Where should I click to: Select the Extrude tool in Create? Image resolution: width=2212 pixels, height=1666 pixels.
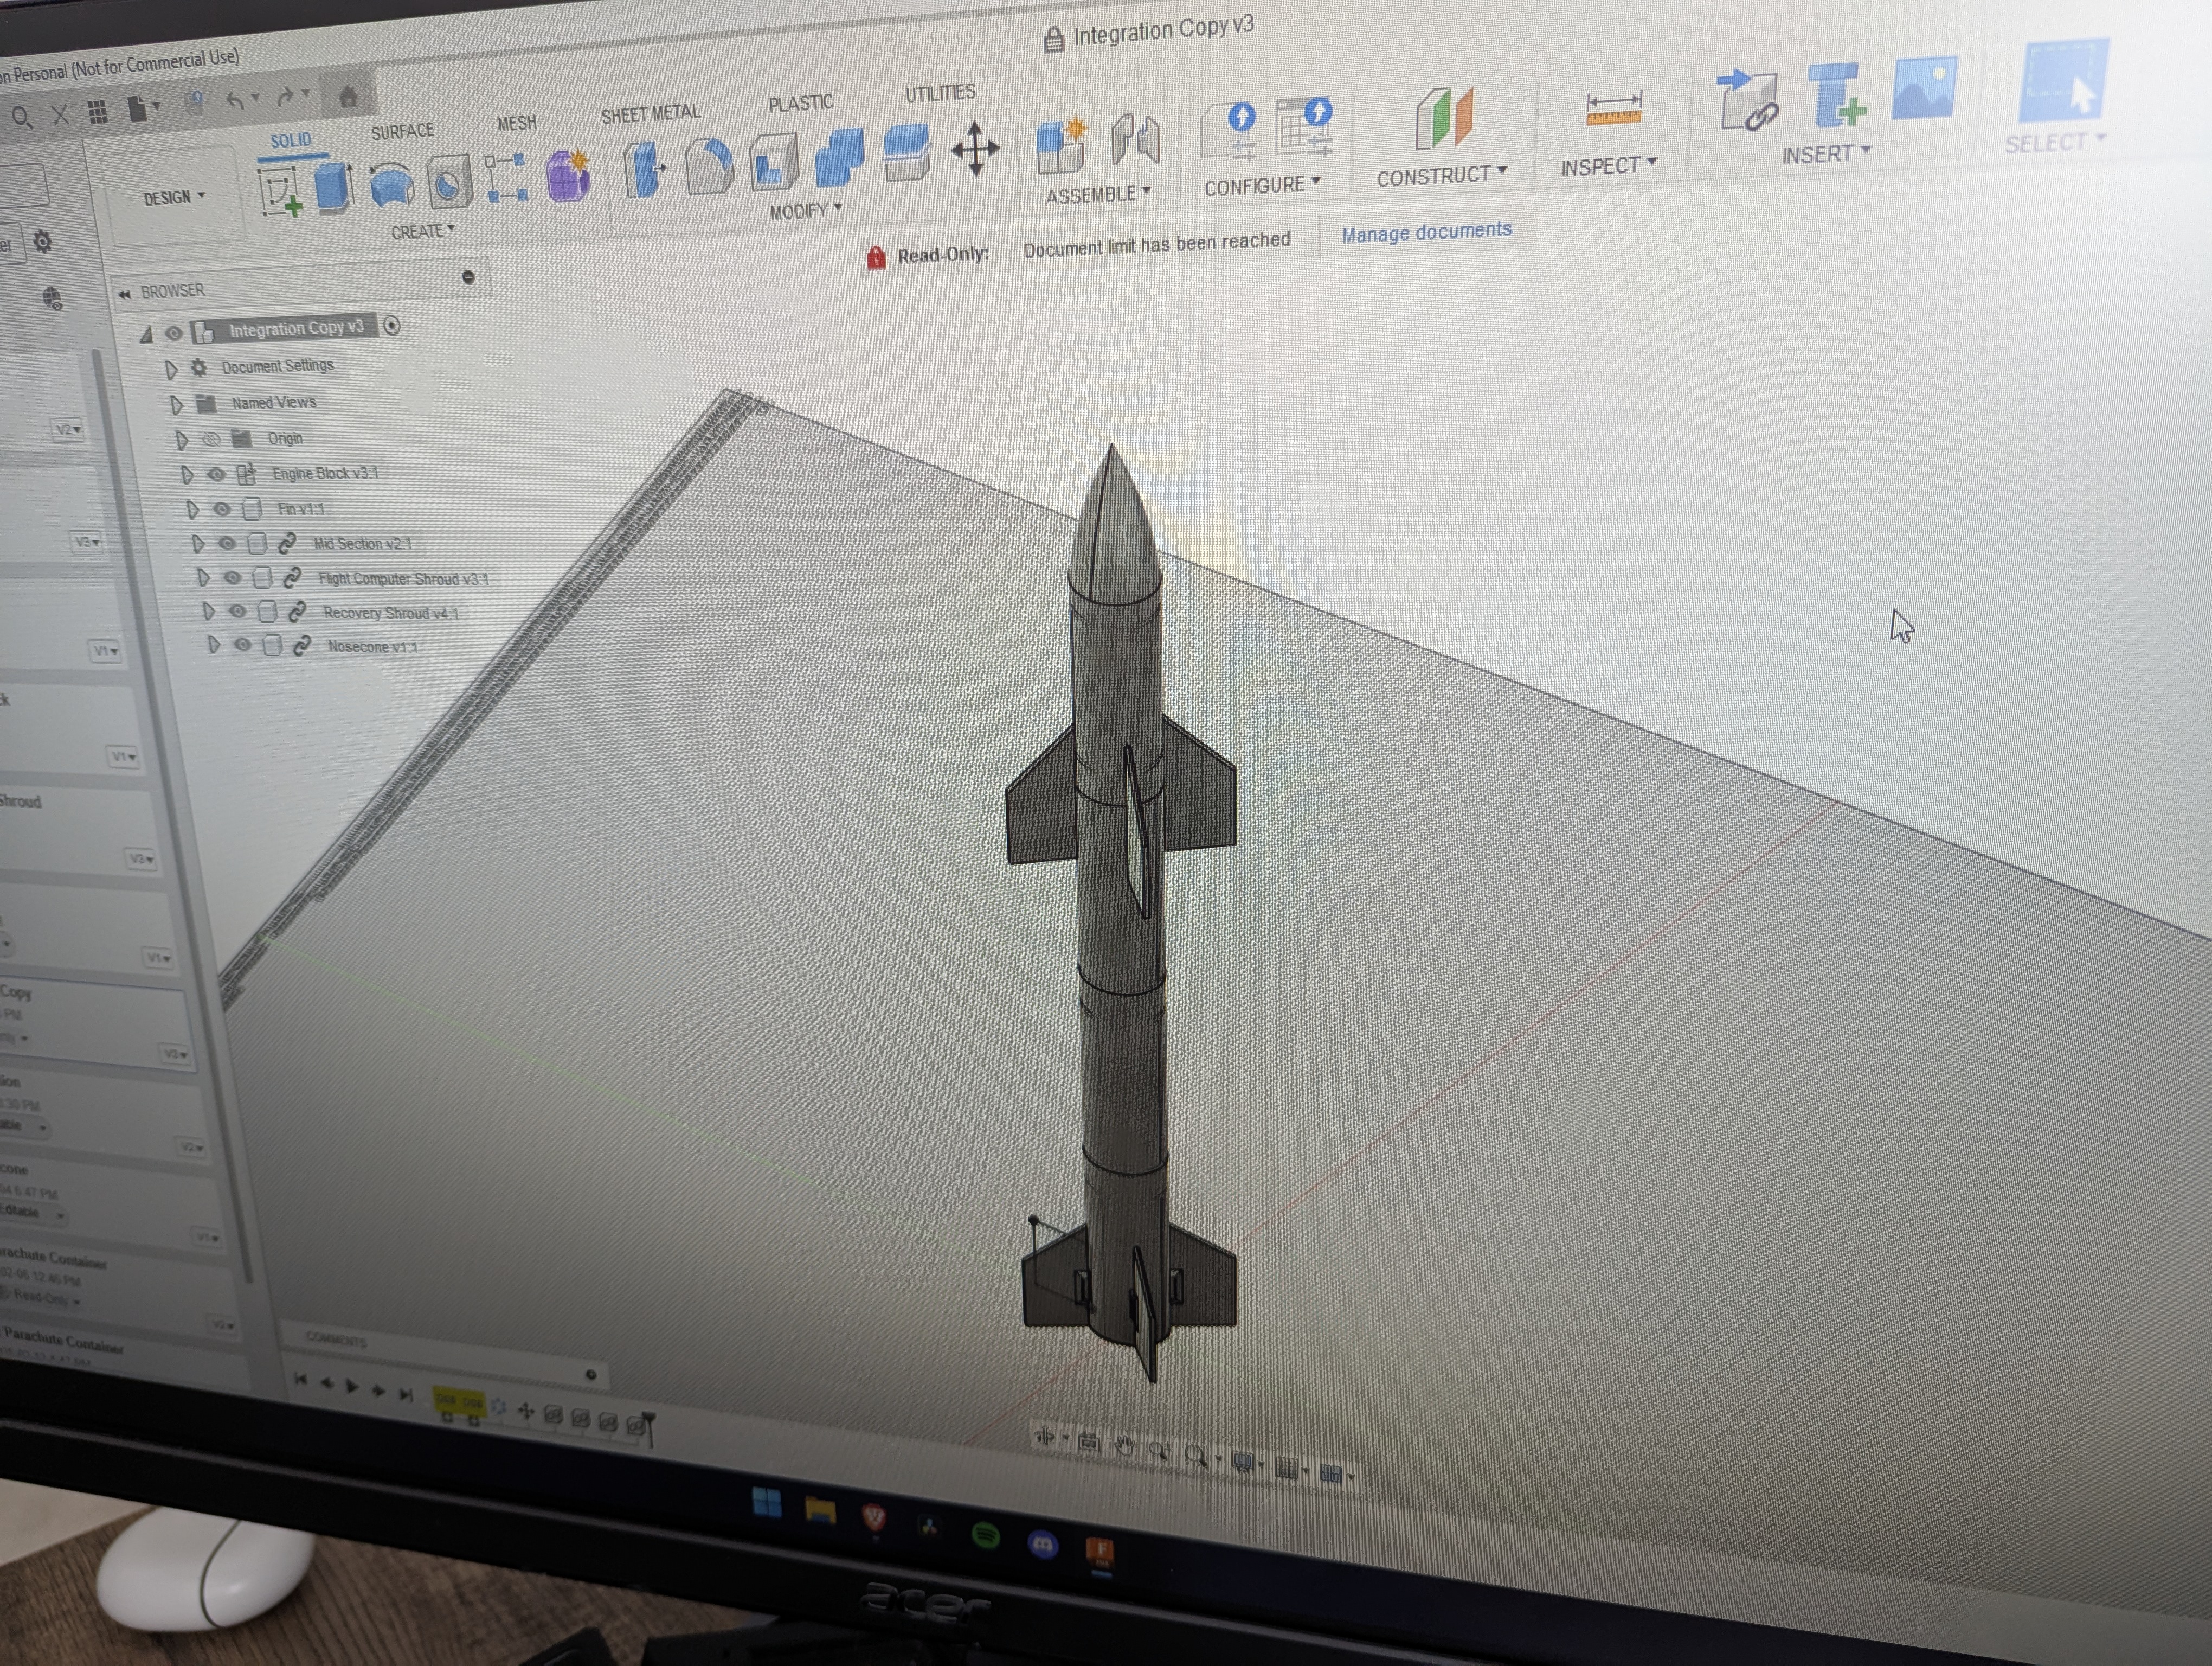click(334, 187)
